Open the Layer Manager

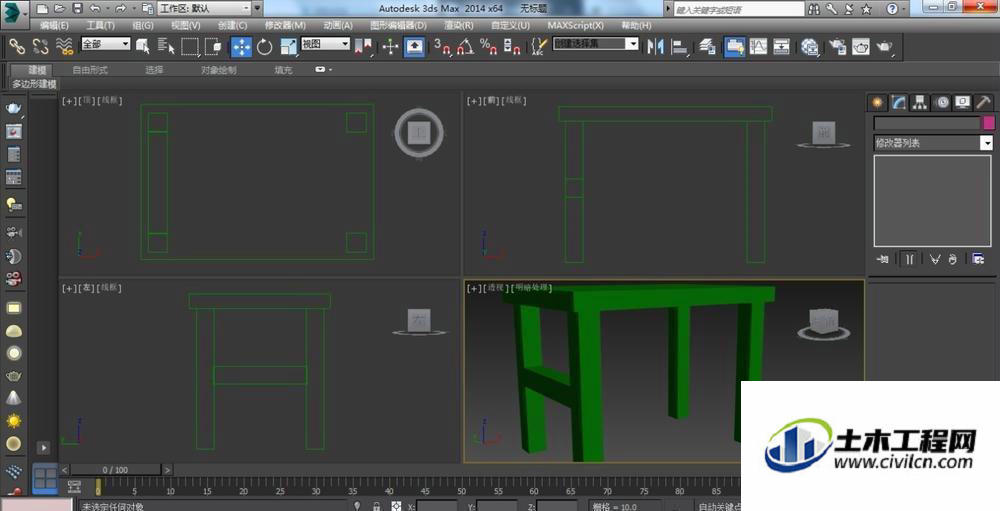click(707, 46)
